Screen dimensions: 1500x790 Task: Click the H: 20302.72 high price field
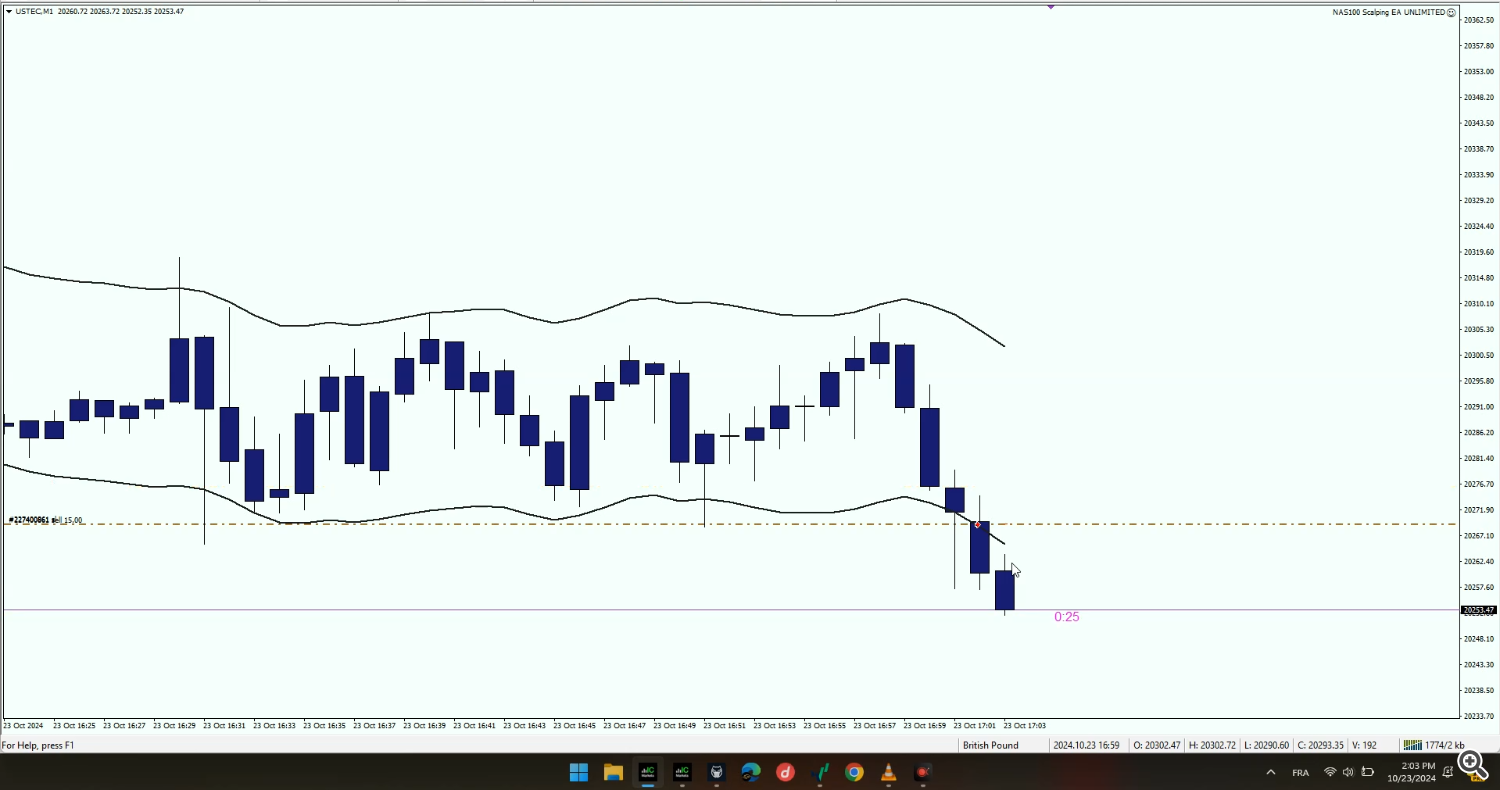[1212, 745]
